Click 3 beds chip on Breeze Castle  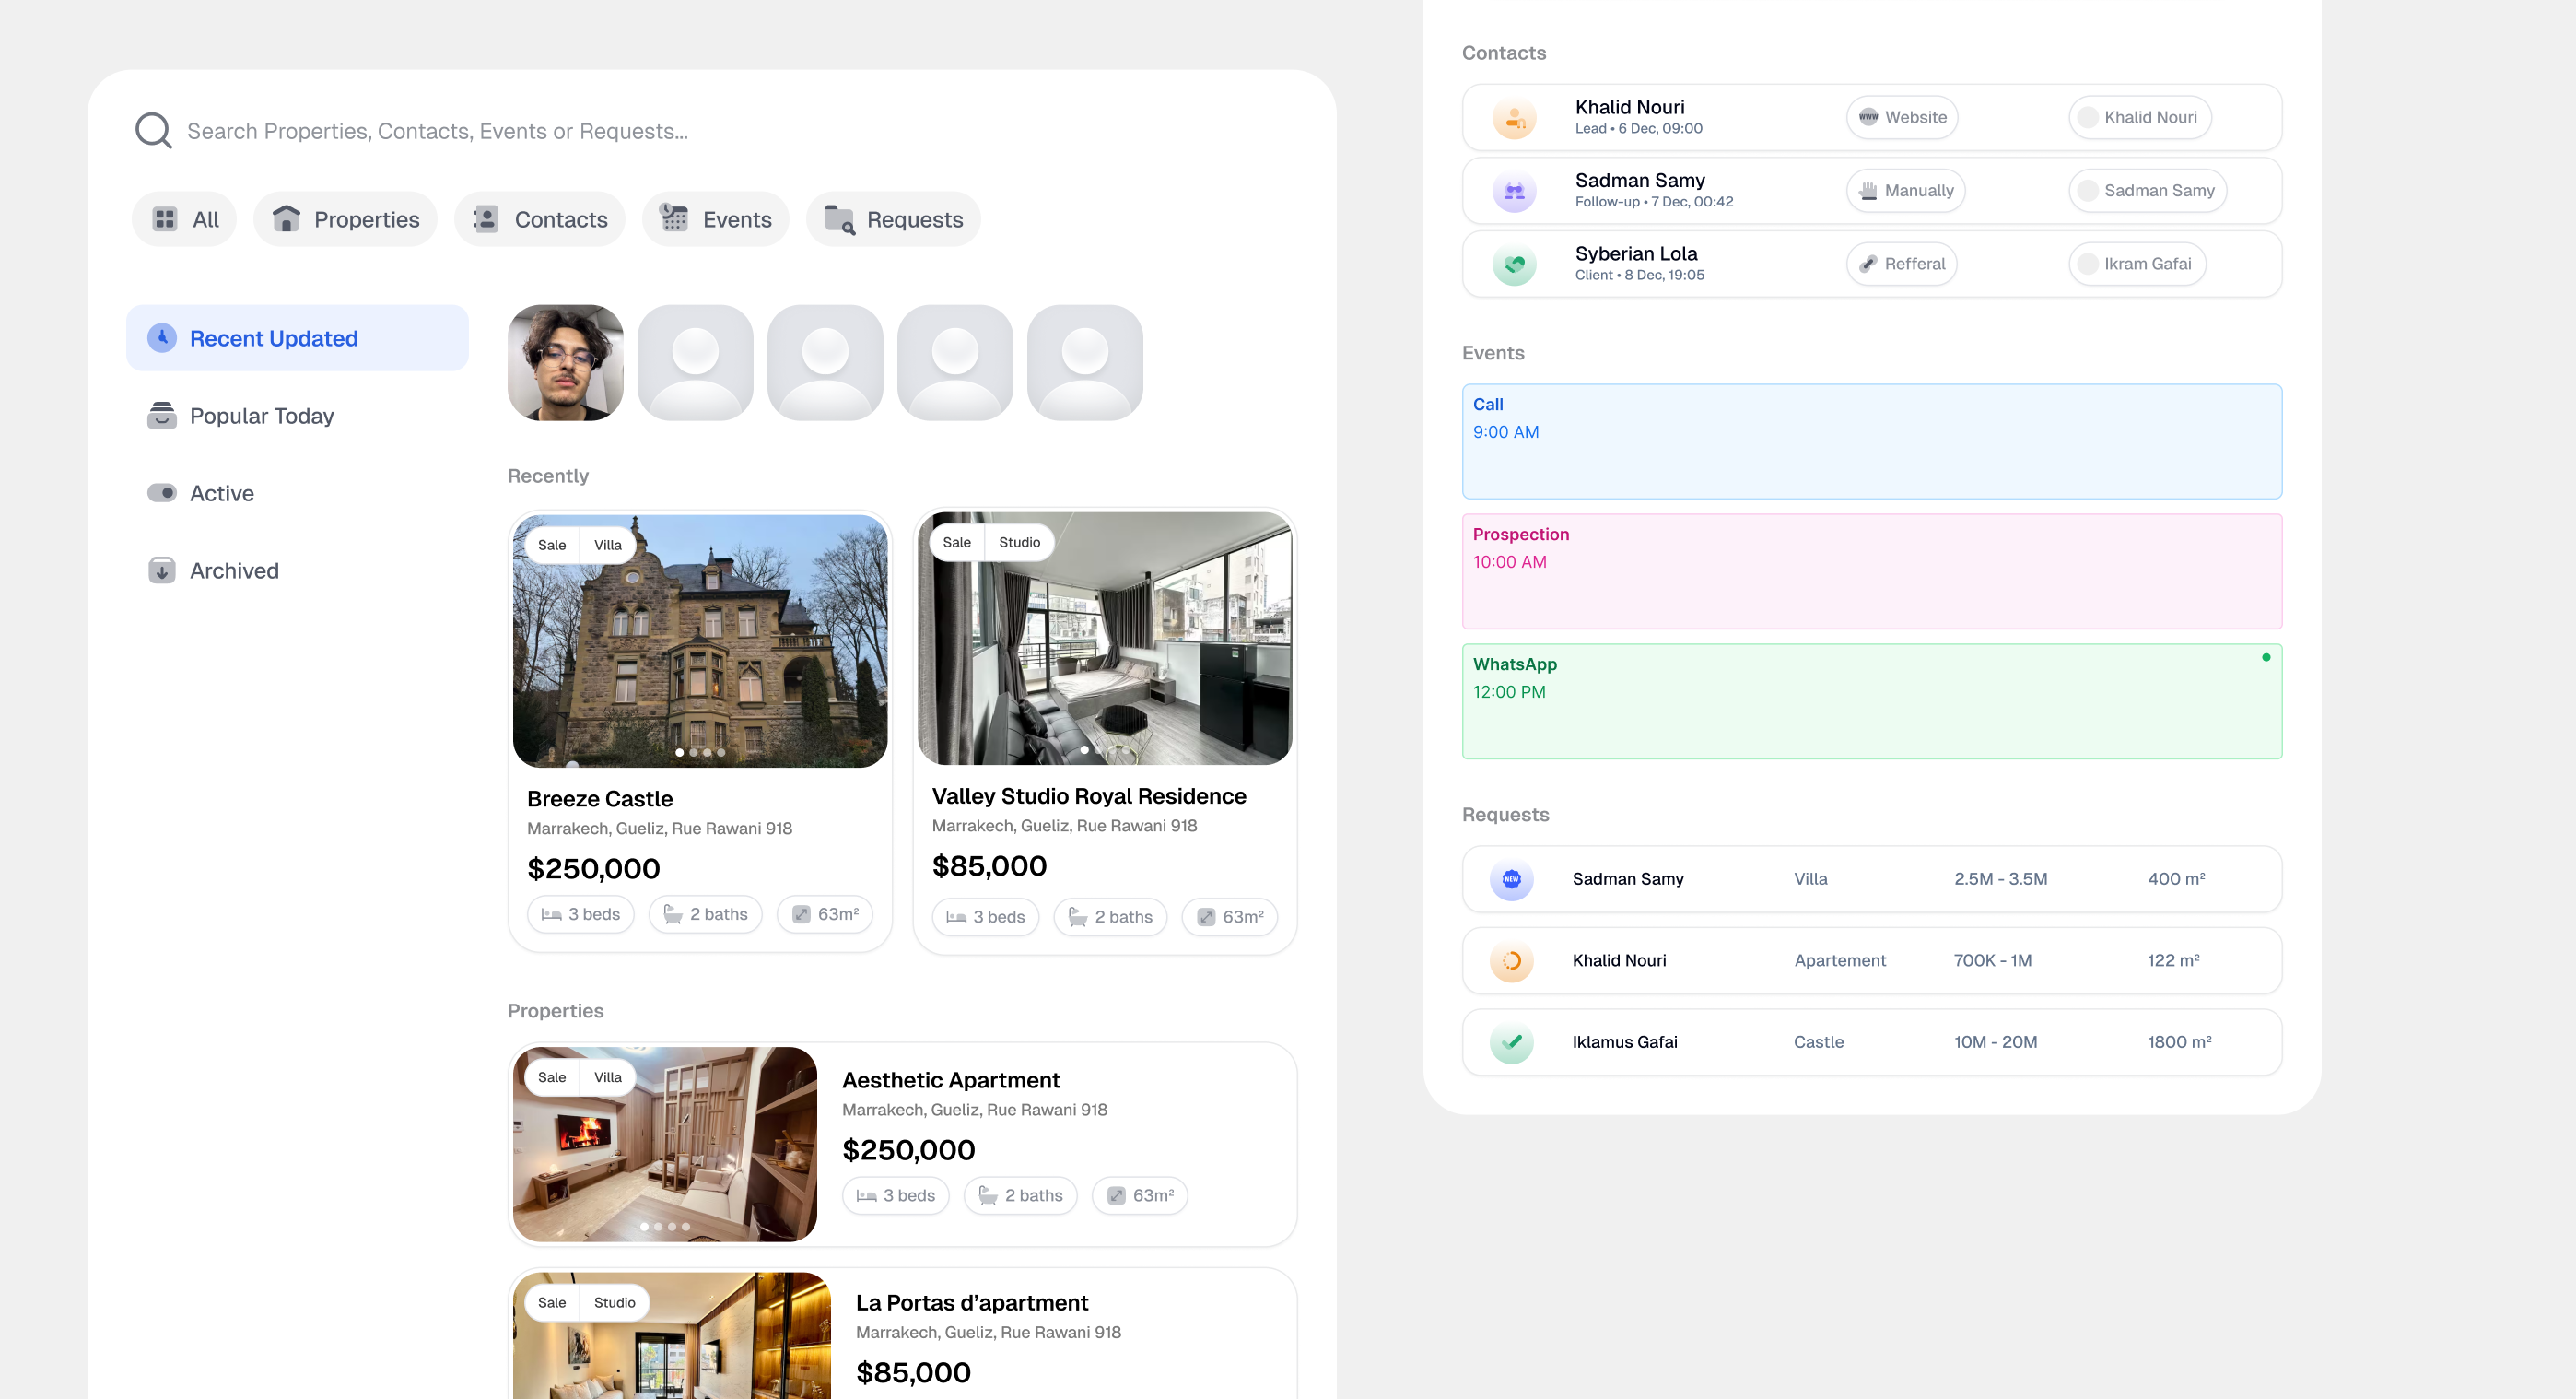coord(580,914)
